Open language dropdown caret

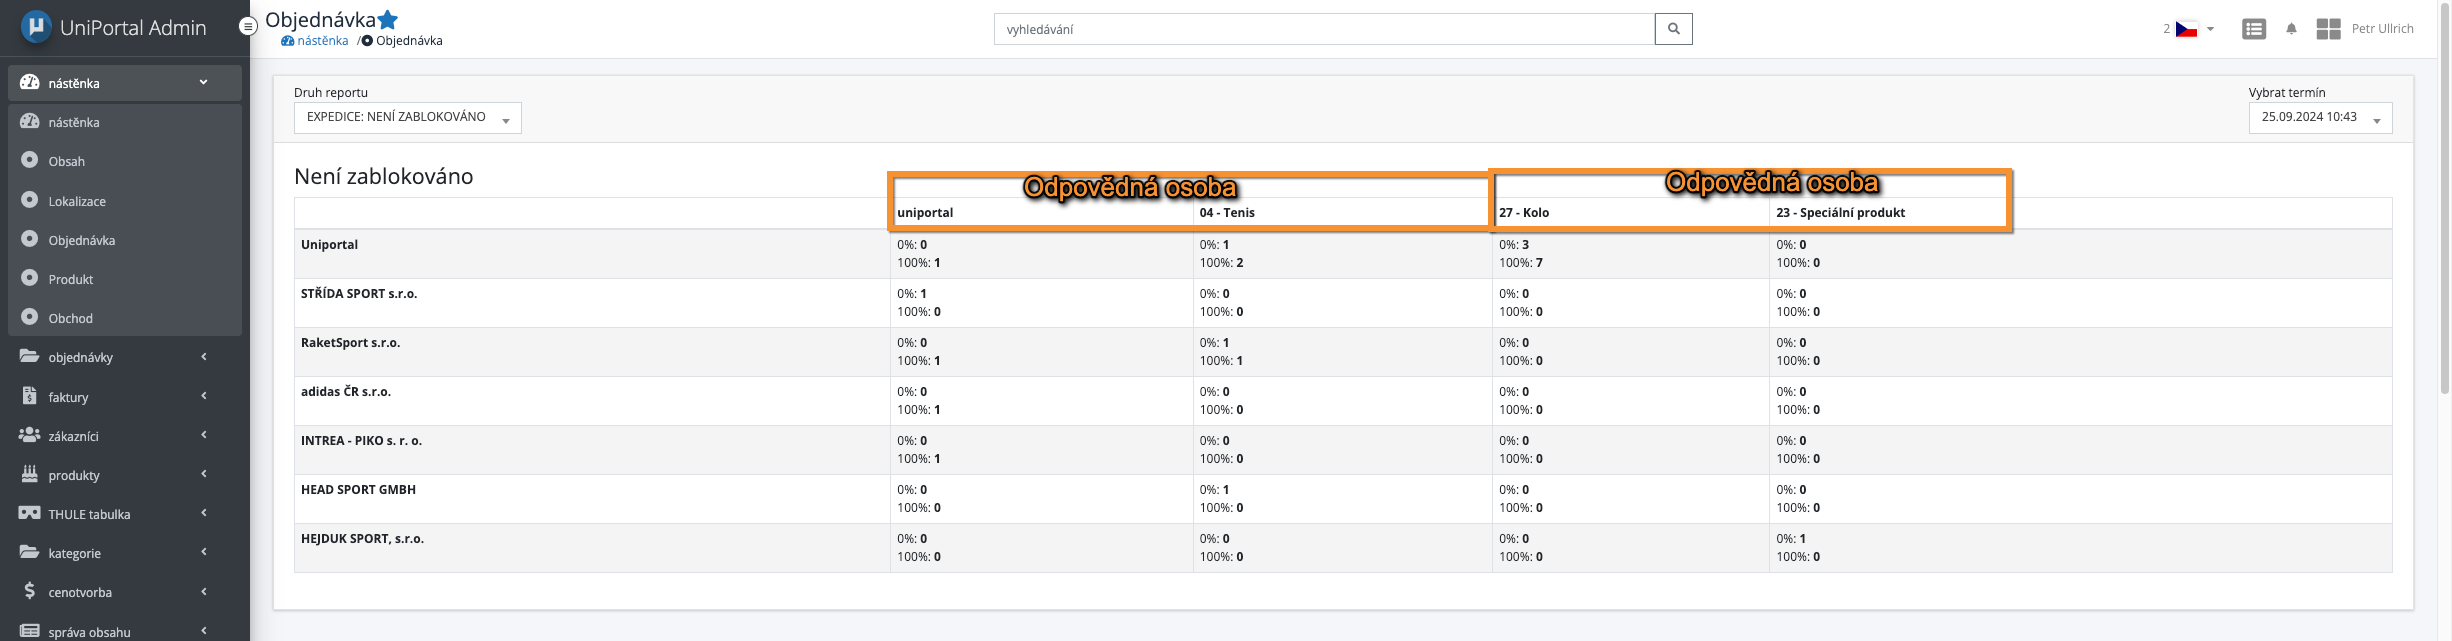[x=2210, y=29]
